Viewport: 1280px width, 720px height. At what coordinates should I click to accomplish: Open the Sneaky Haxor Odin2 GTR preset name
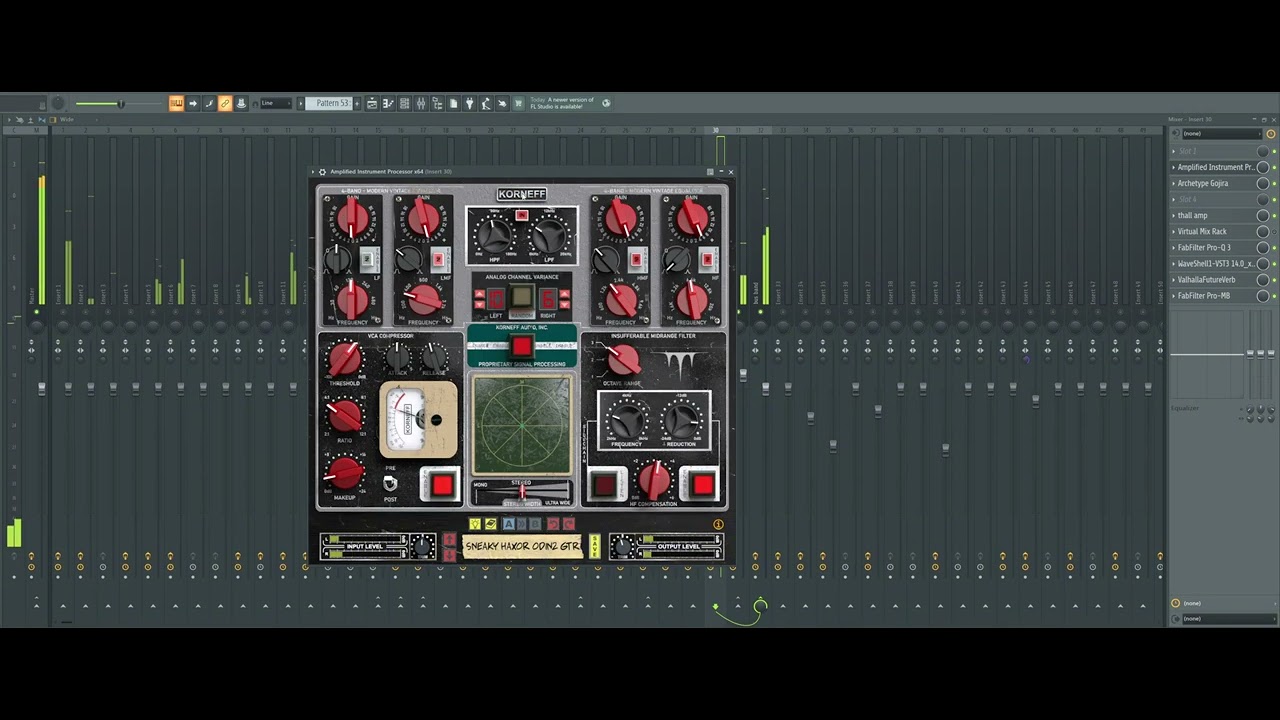(x=523, y=547)
